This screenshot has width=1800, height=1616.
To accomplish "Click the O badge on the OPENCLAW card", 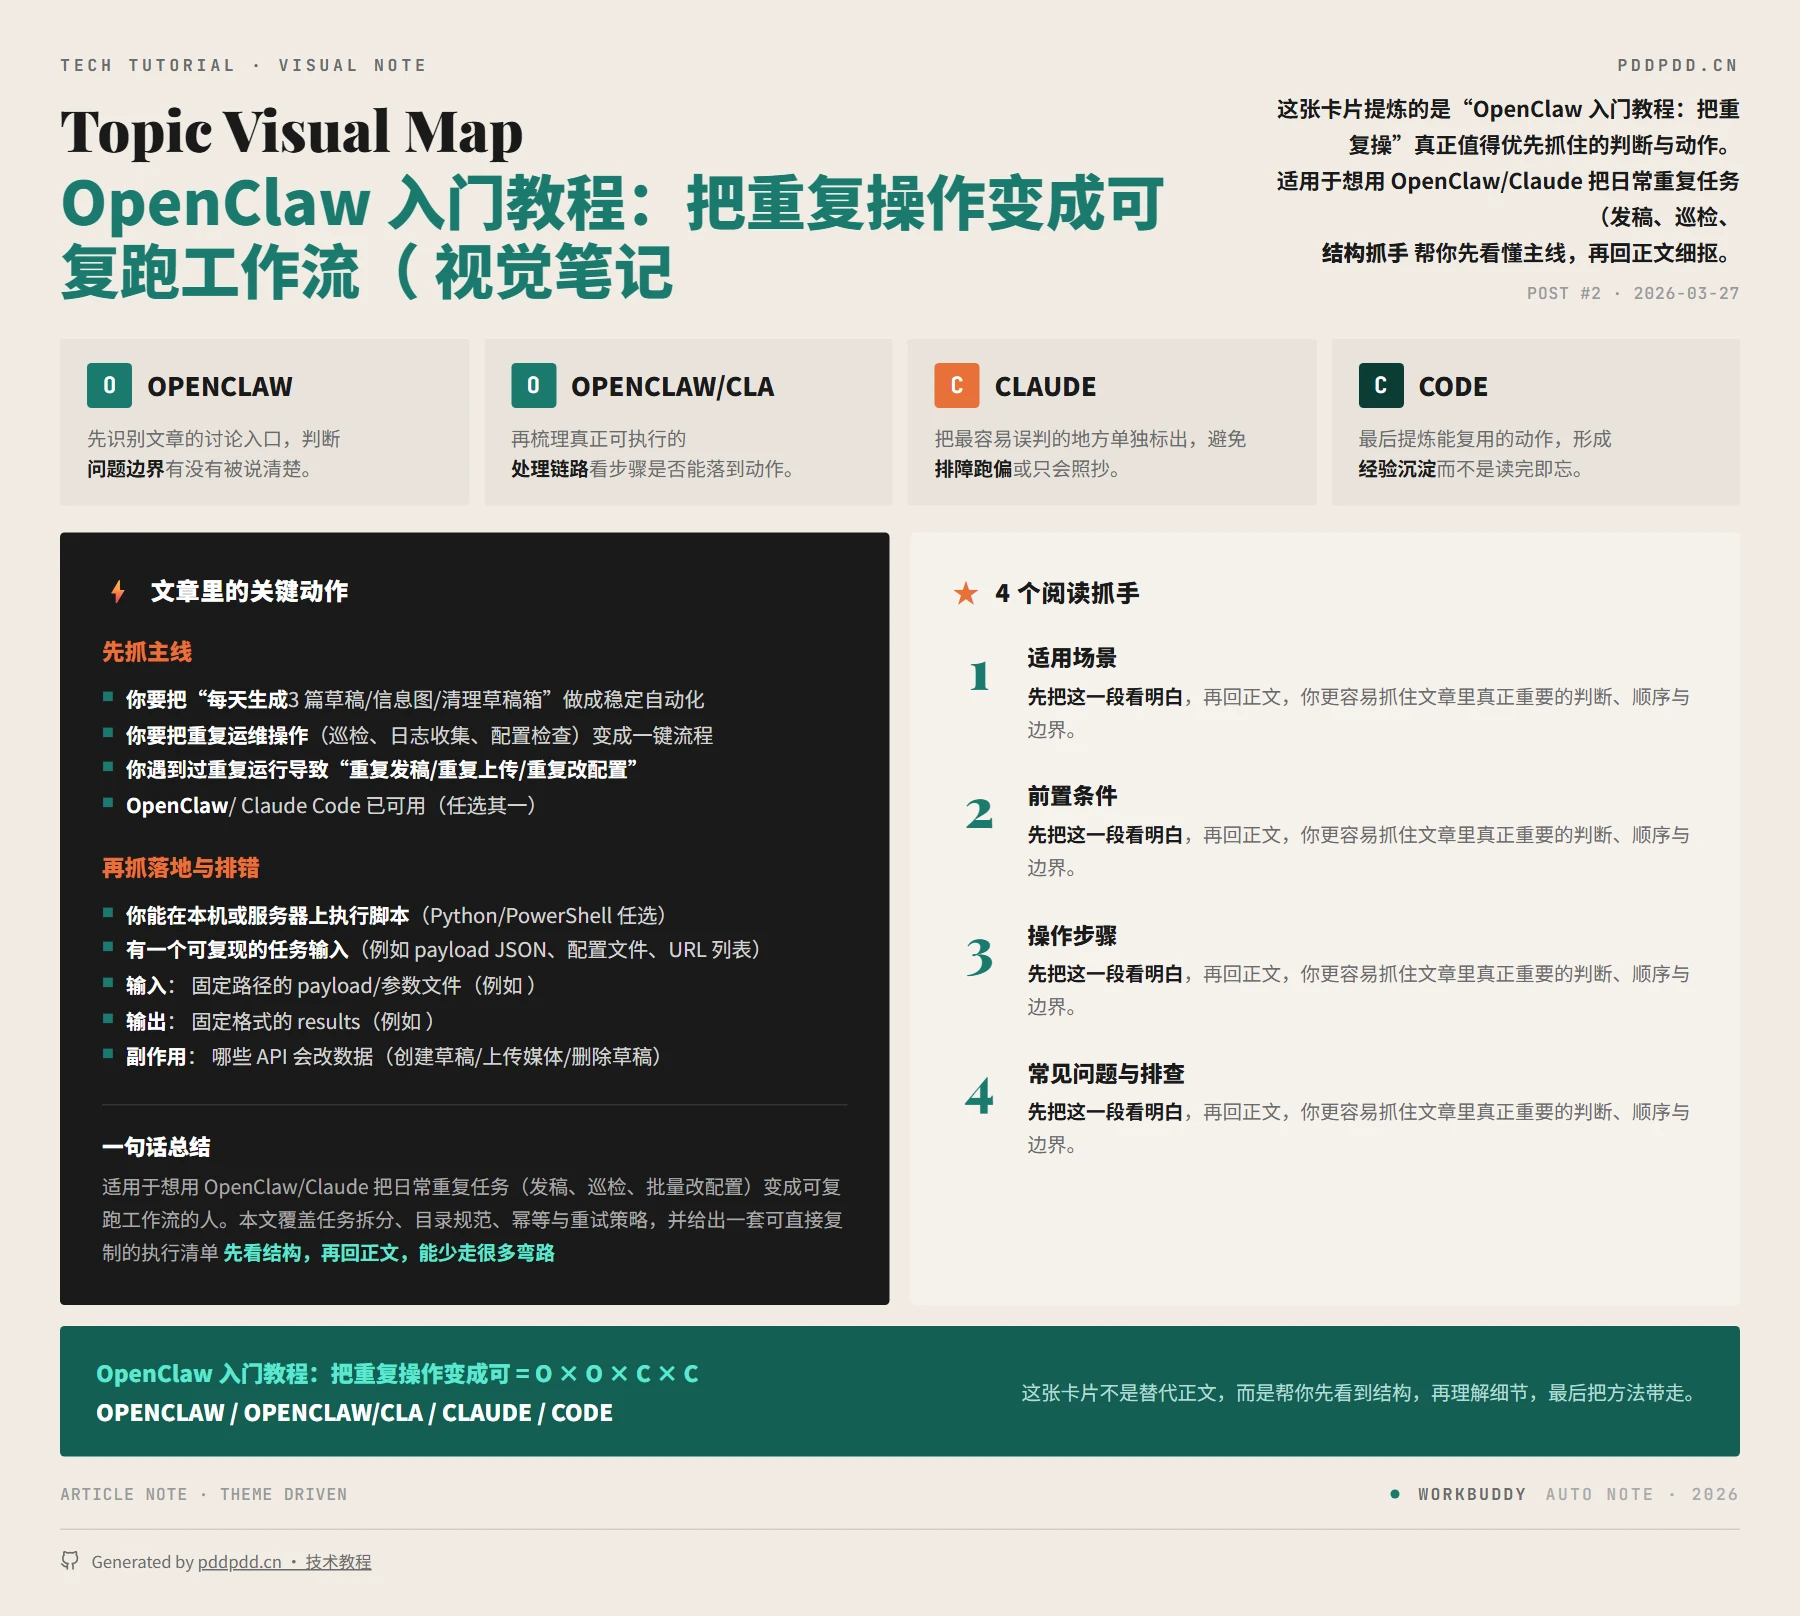I will pos(110,387).
